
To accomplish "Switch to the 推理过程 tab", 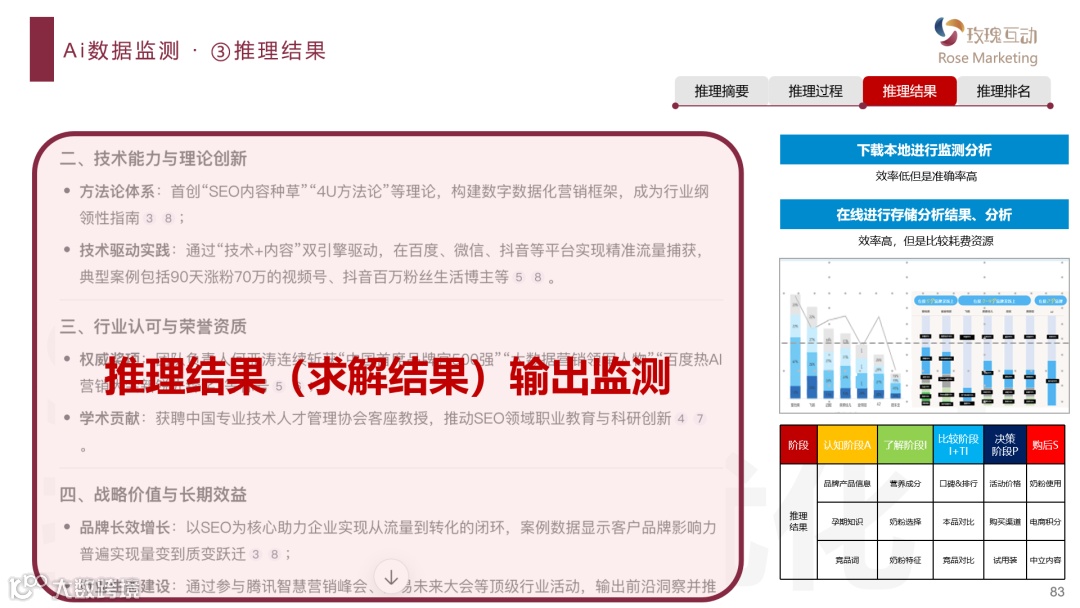I will tap(815, 91).
